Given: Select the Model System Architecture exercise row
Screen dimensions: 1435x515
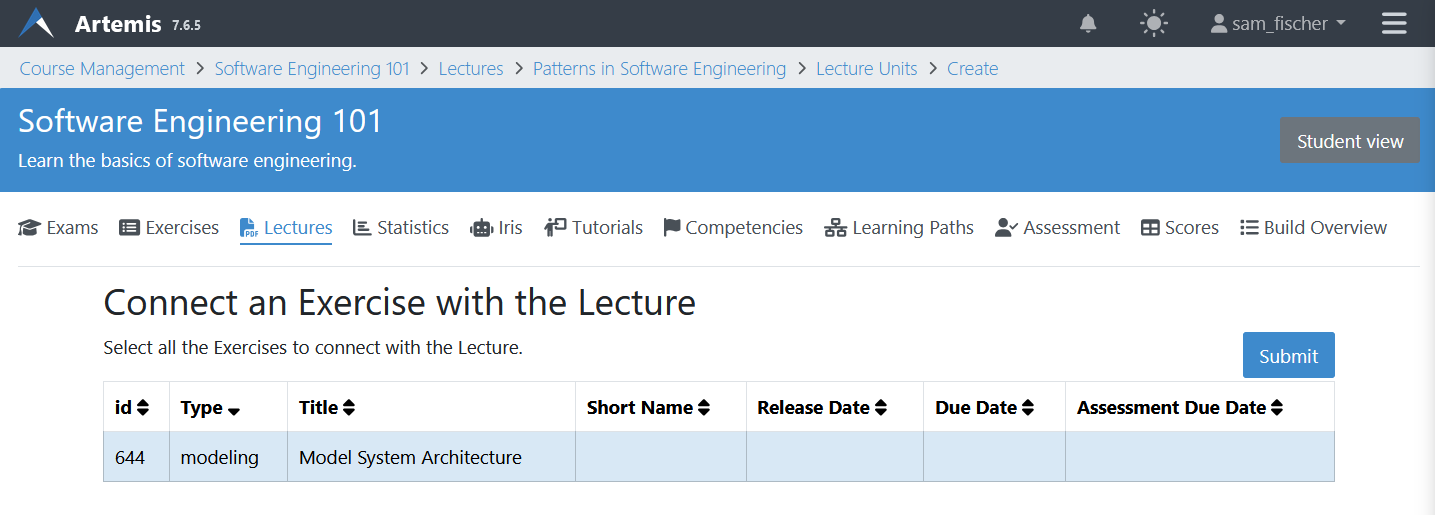Looking at the screenshot, I should coord(410,458).
